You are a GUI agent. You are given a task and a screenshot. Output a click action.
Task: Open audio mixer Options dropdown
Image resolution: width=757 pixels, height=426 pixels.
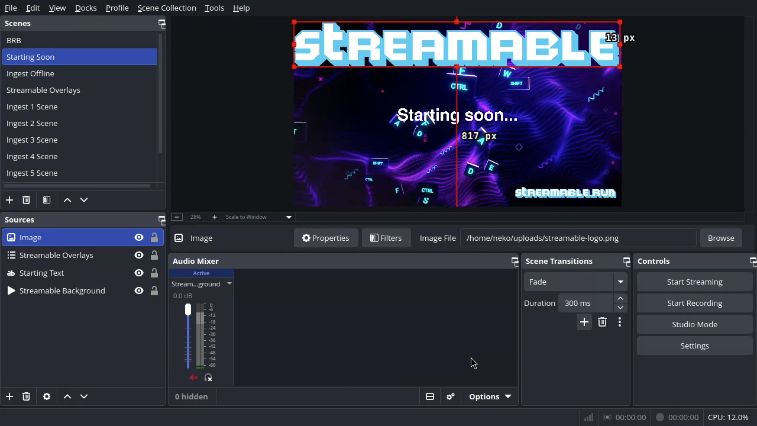[x=490, y=397]
